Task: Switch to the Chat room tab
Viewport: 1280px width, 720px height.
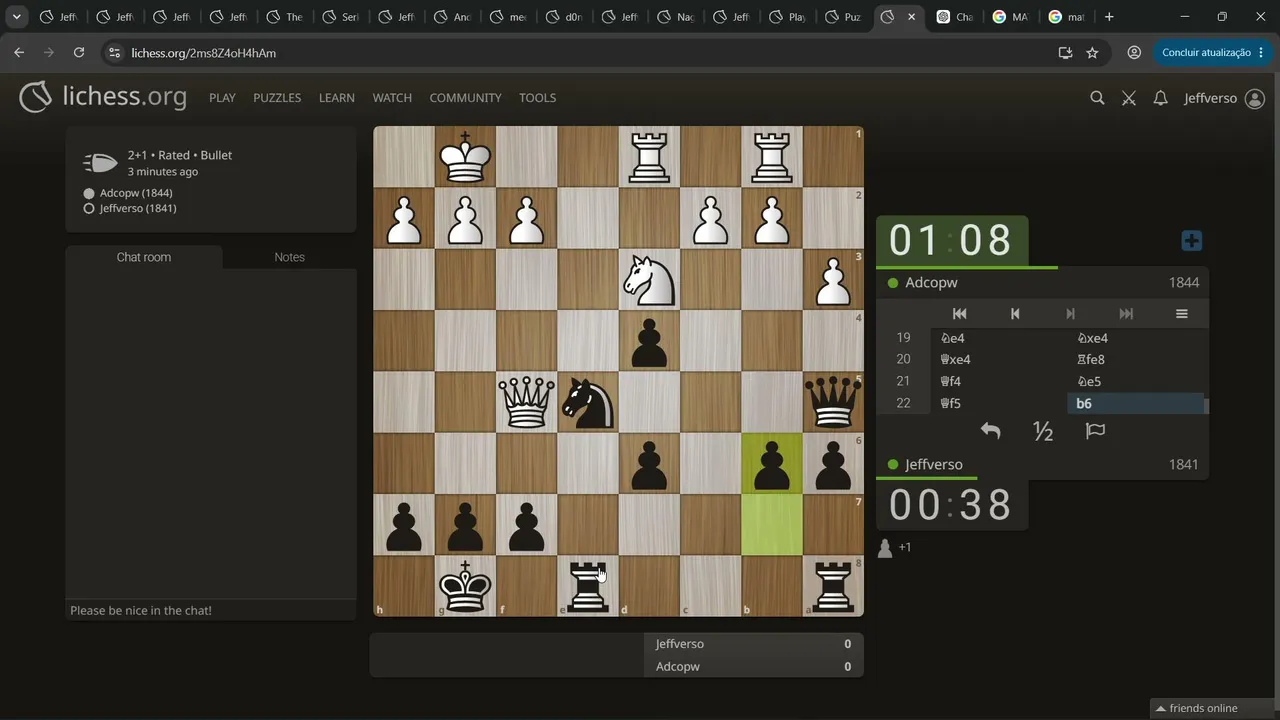Action: pyautogui.click(x=144, y=257)
